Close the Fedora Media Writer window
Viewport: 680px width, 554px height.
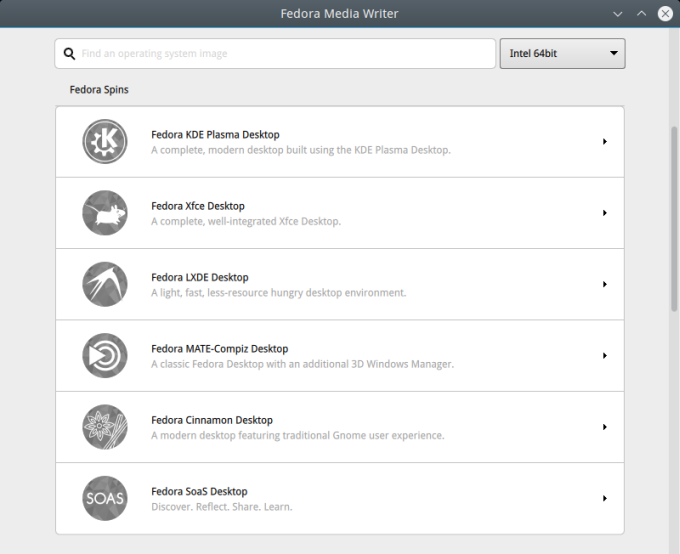coord(665,13)
